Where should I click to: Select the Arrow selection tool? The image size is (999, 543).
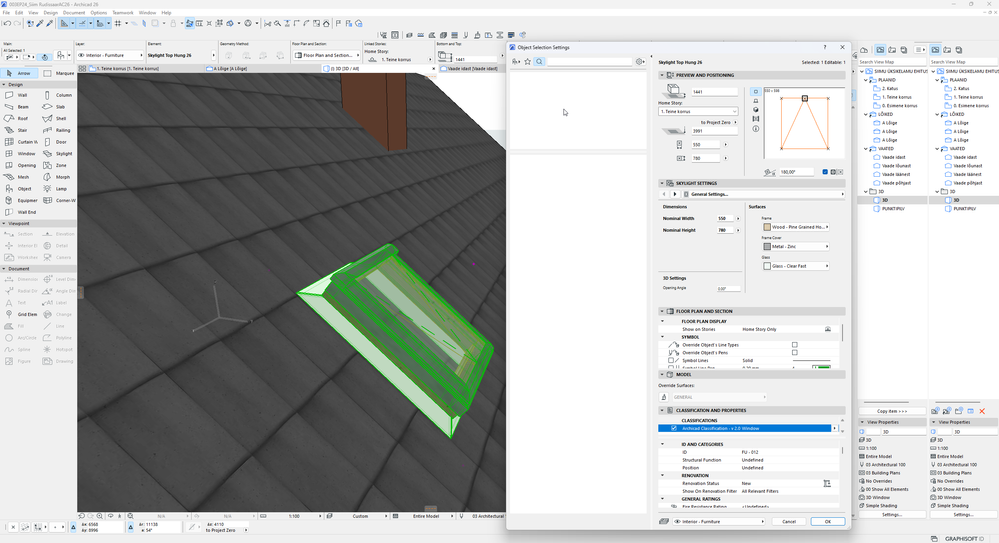click(20, 73)
